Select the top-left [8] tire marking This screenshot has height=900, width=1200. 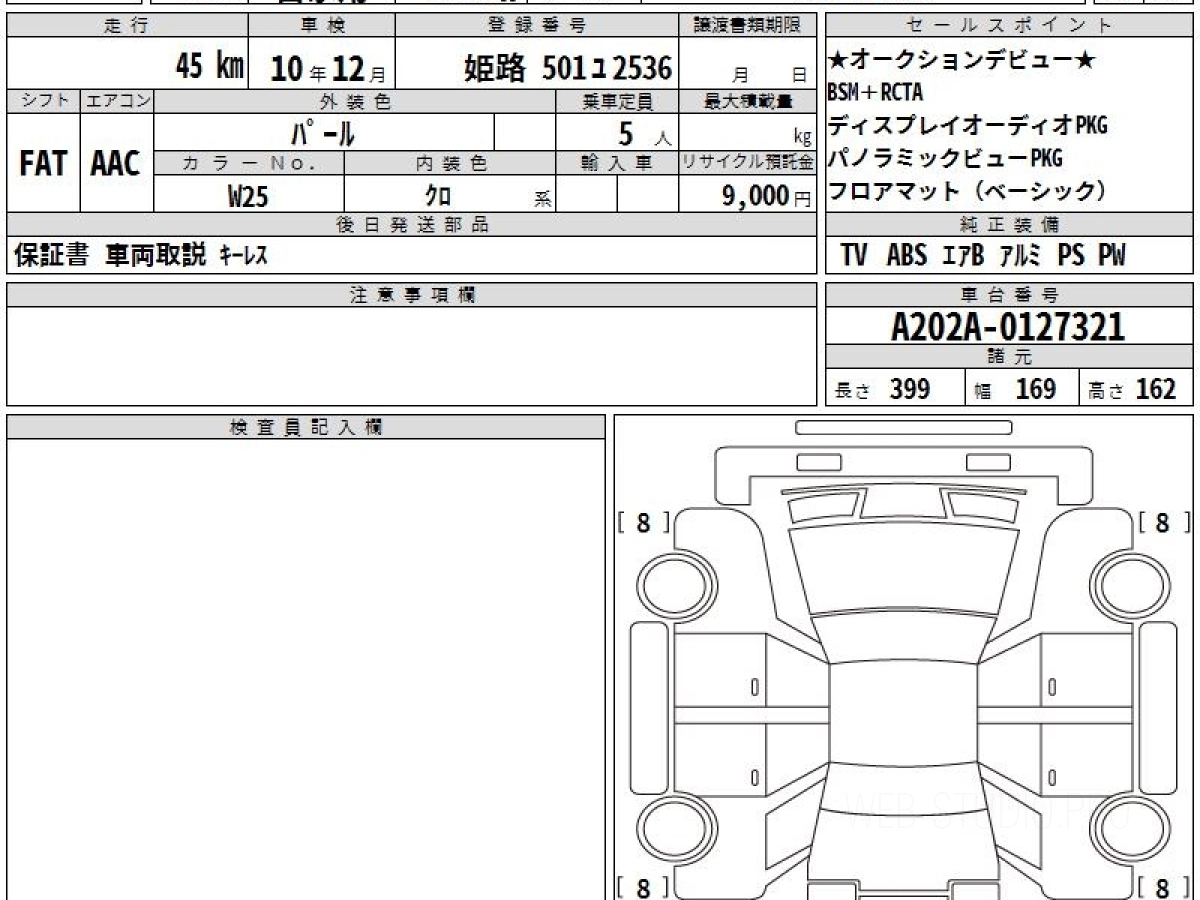pos(643,523)
